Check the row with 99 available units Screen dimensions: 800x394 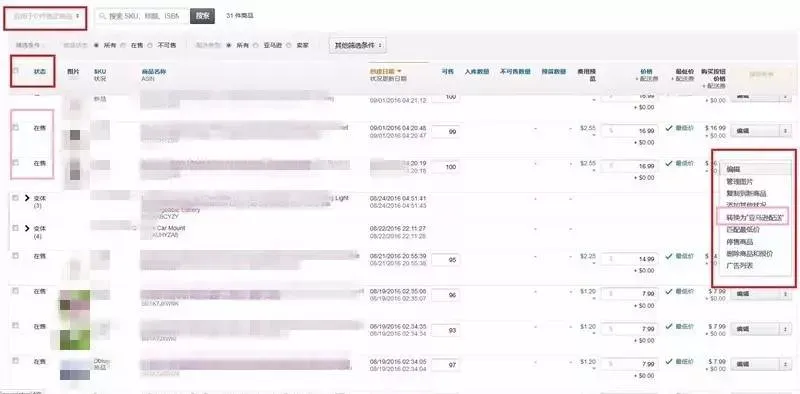pyautogui.click(x=15, y=128)
